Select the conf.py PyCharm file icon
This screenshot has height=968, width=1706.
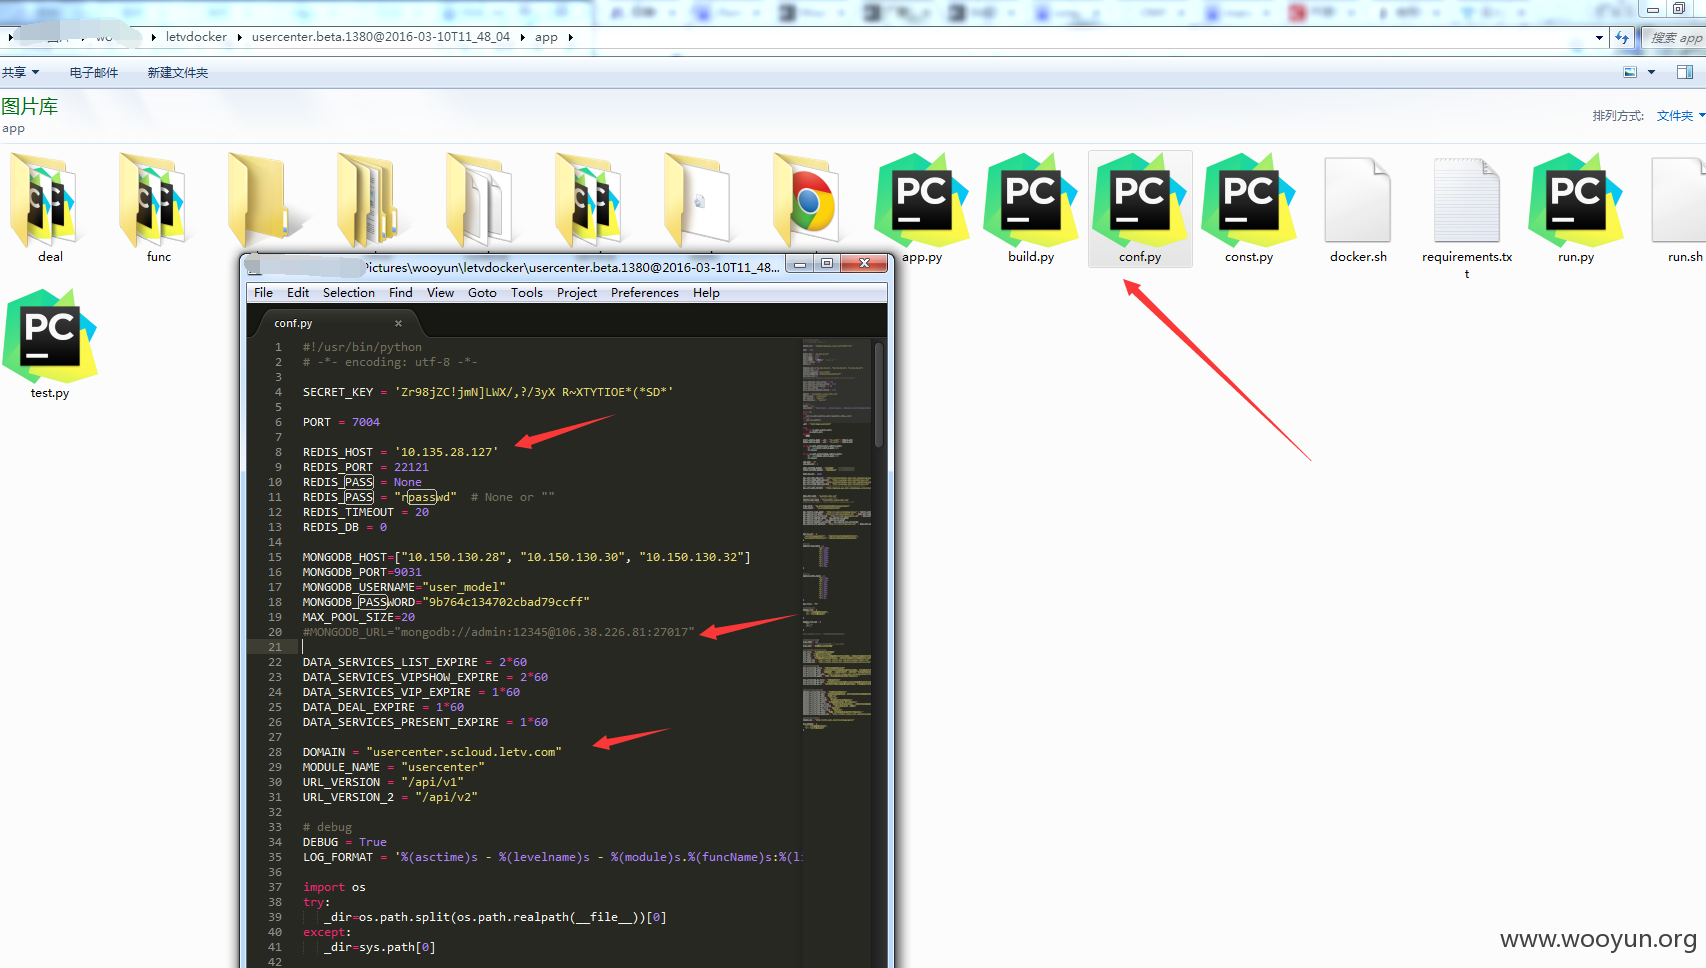point(1140,200)
